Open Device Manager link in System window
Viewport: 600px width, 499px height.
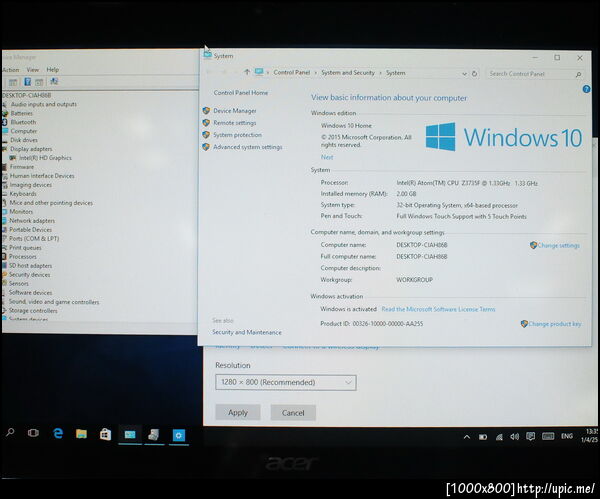click(235, 111)
